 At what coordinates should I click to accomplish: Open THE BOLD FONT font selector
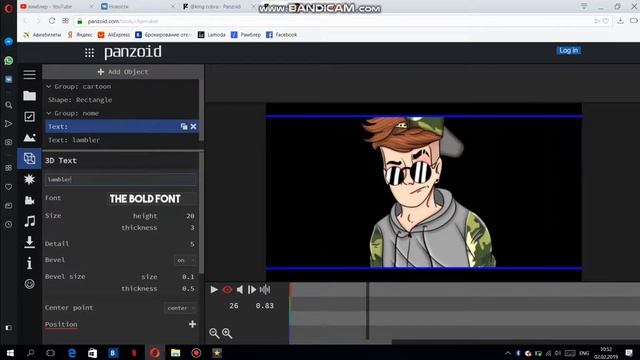pos(151,199)
